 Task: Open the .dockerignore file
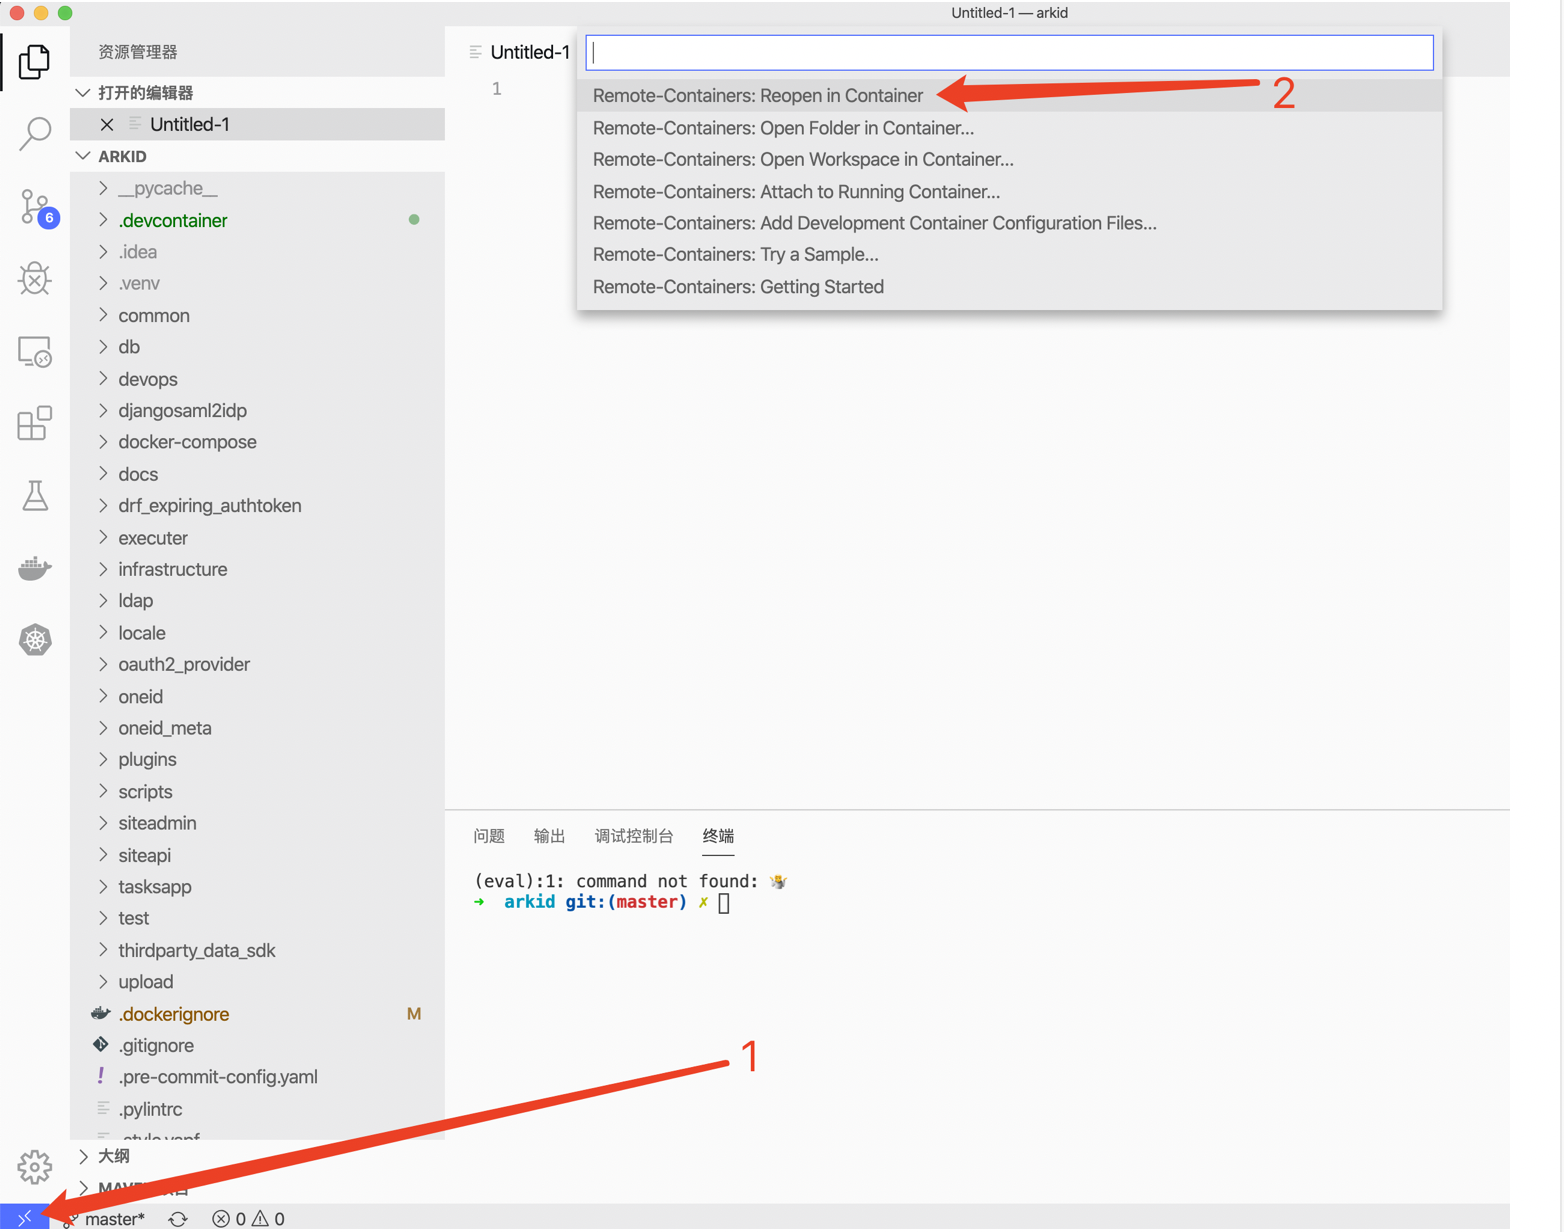[x=257, y=1014]
